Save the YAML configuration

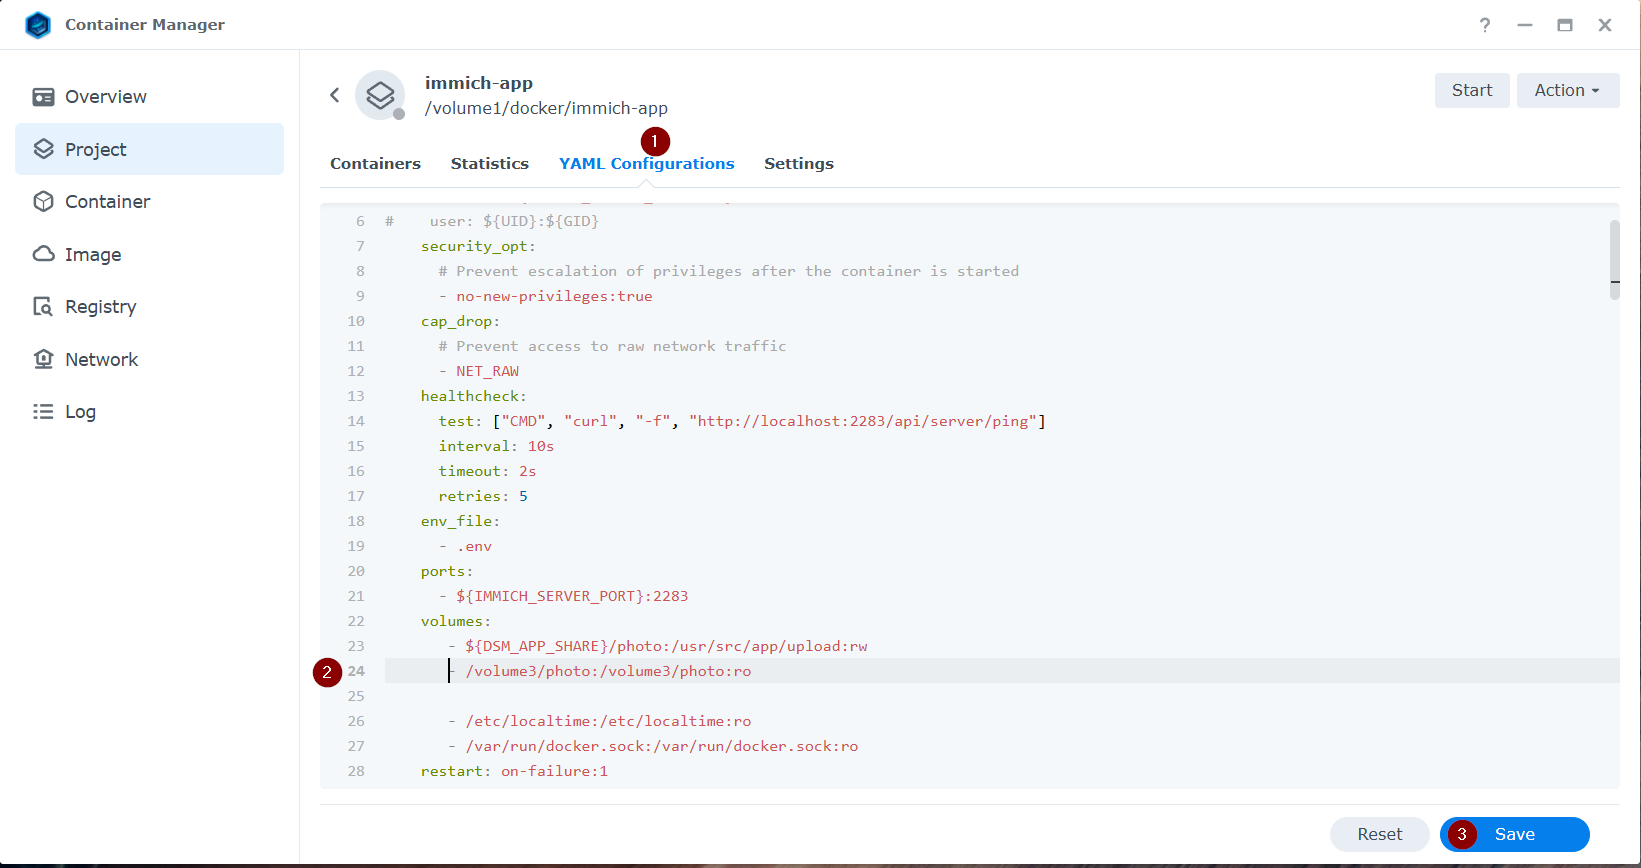1515,834
